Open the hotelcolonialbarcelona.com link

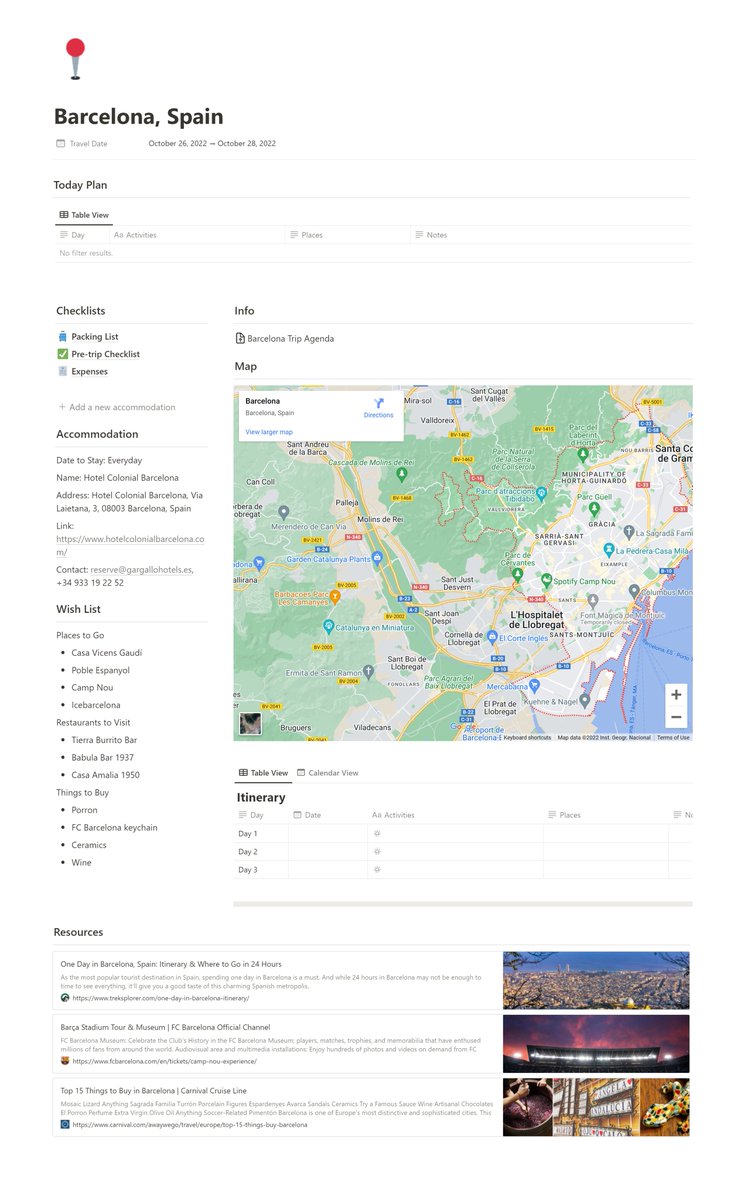[130, 545]
